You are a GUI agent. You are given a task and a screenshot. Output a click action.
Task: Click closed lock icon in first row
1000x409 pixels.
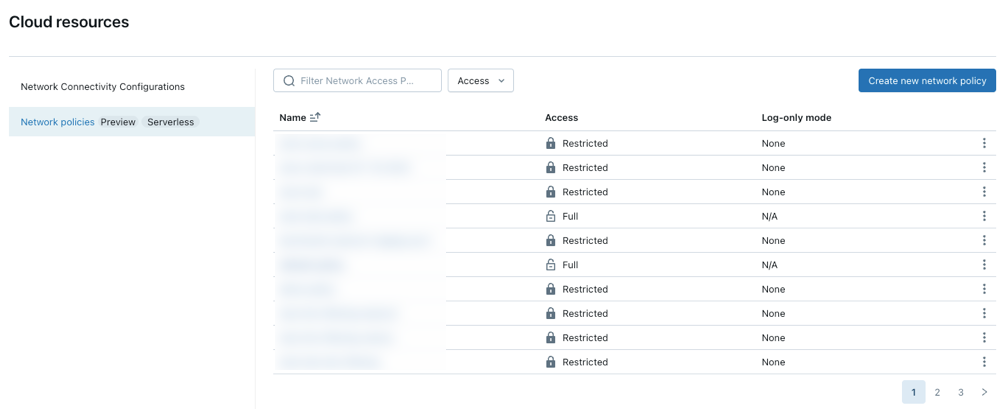tap(551, 143)
